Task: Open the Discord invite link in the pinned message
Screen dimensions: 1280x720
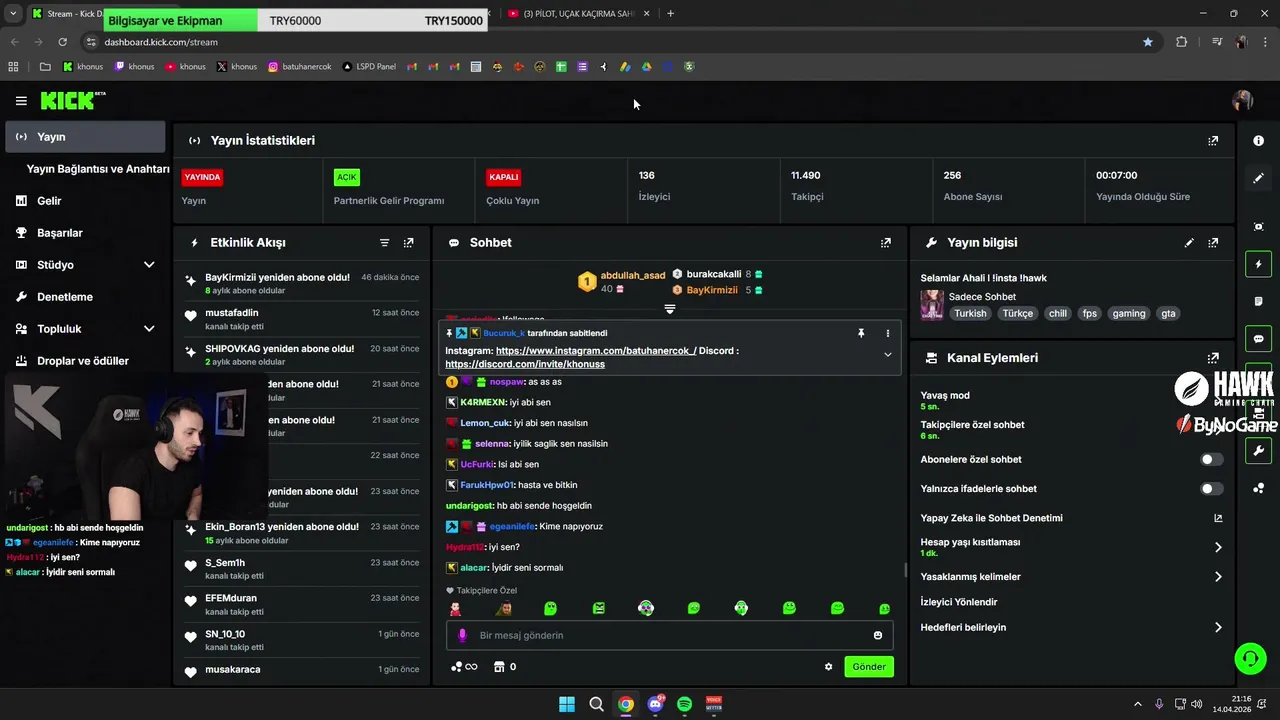Action: pos(525,364)
